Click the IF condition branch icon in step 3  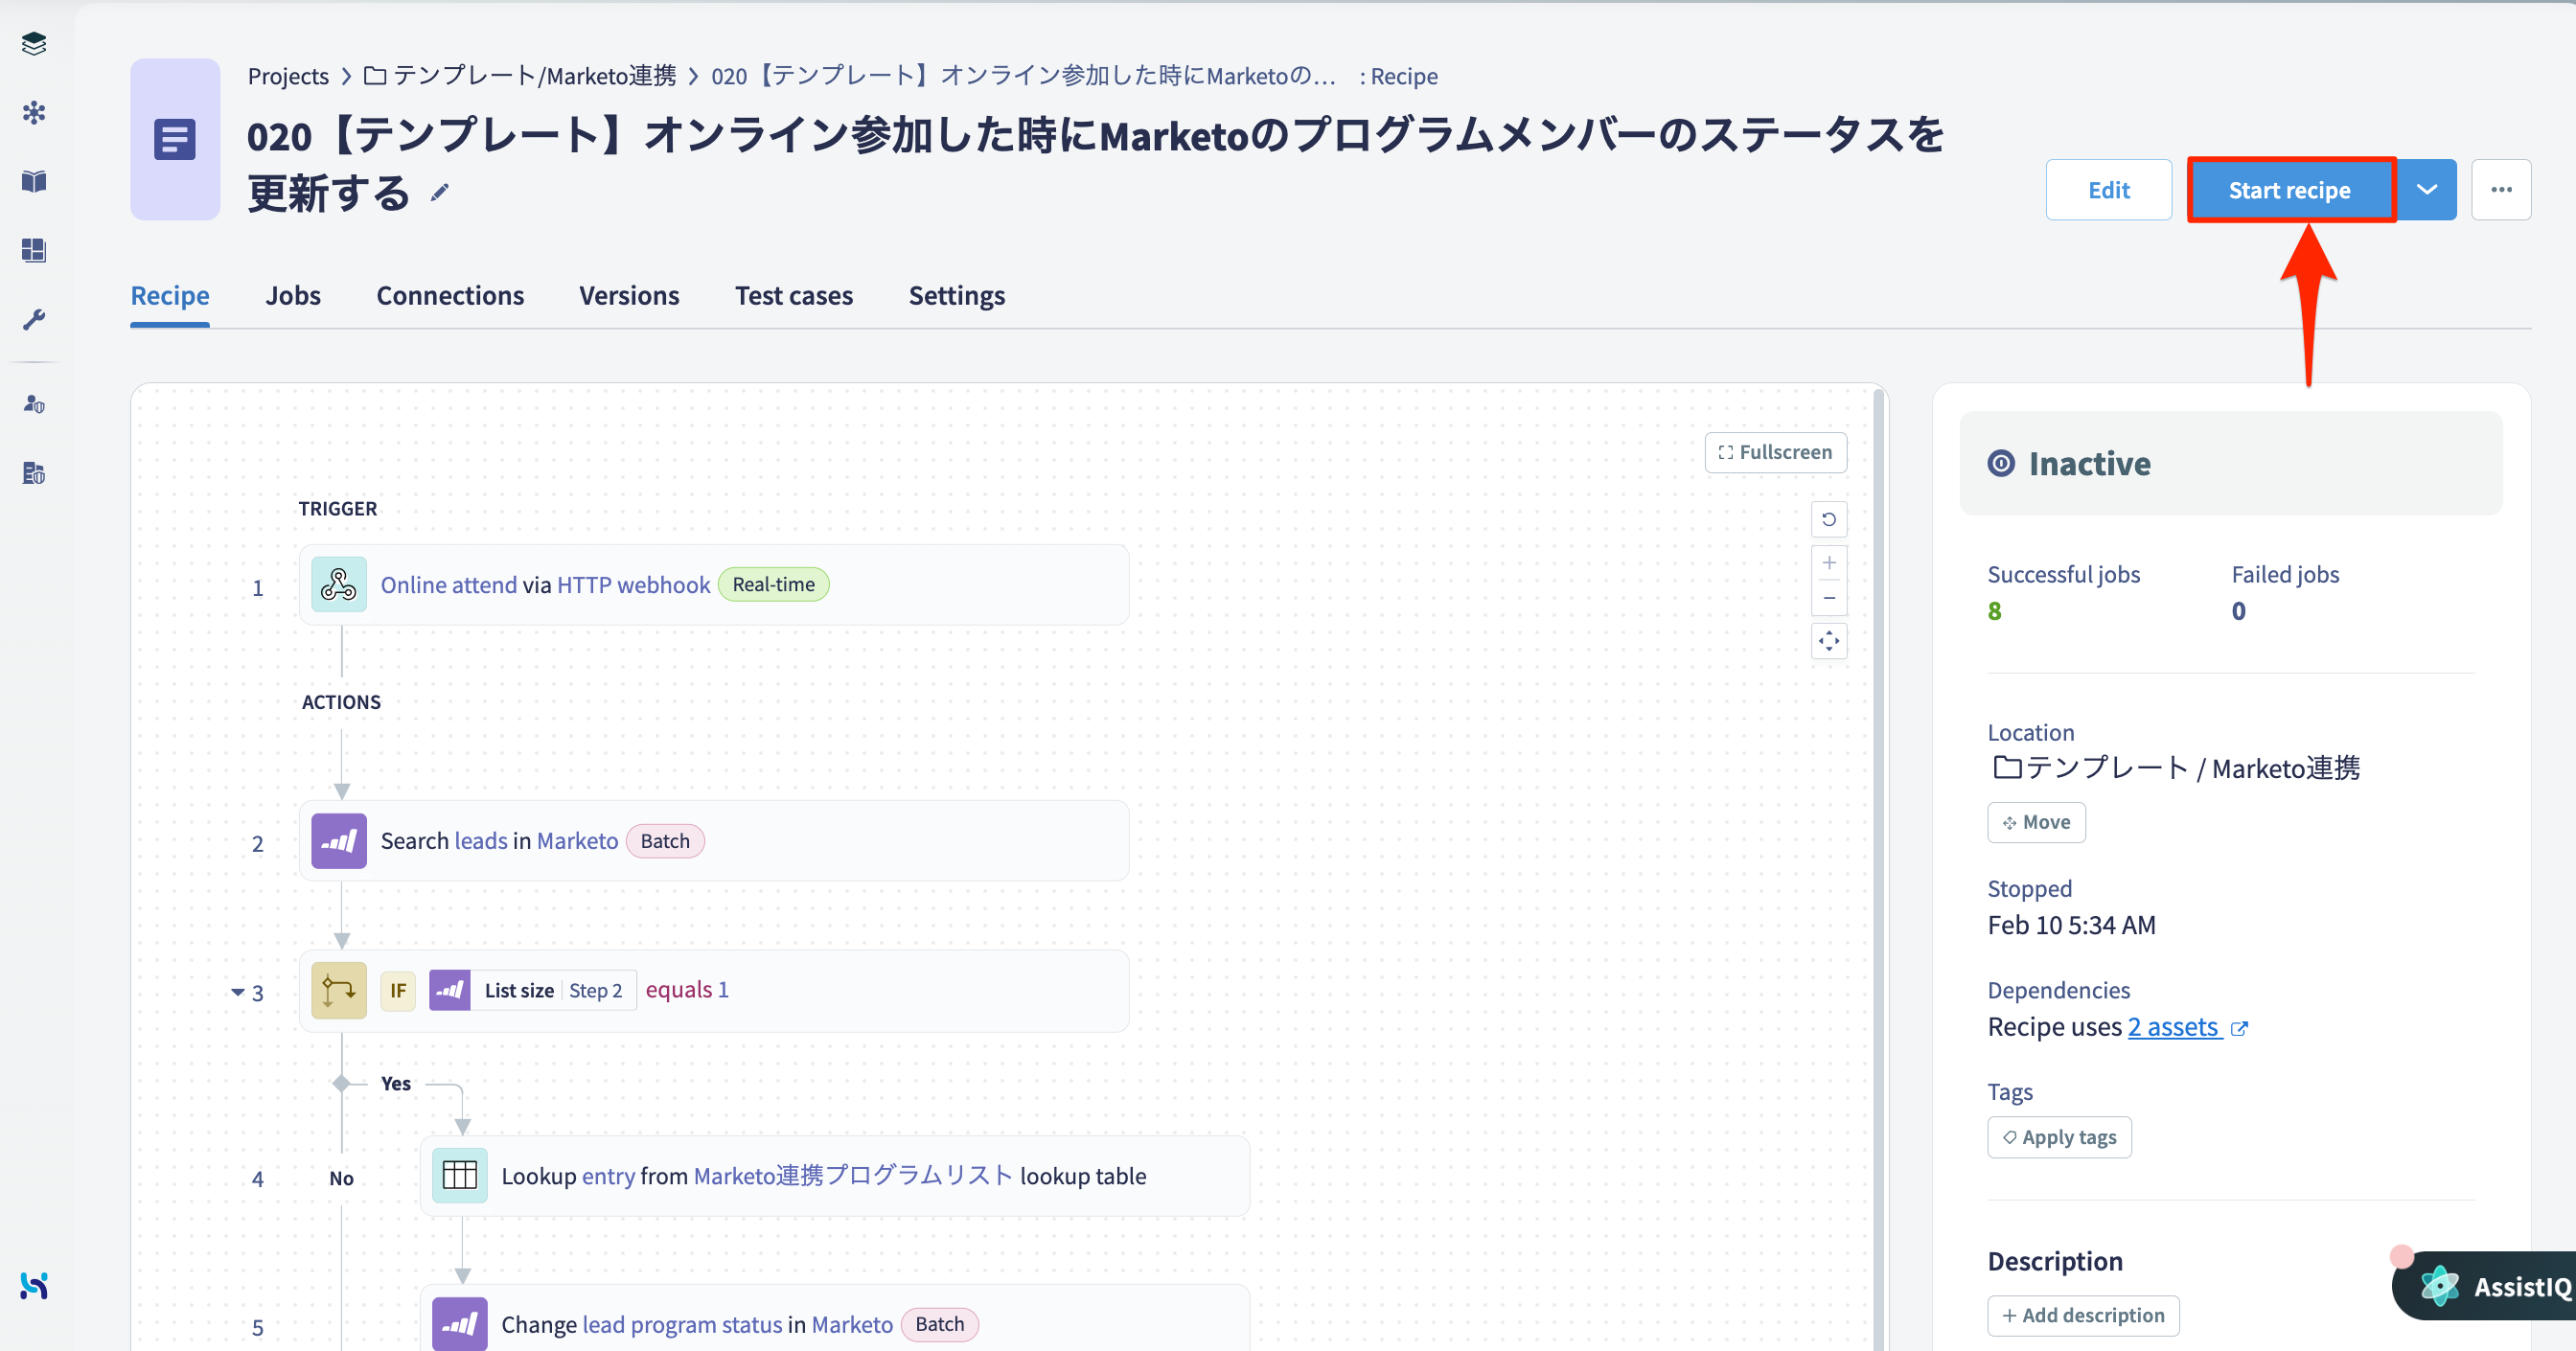coord(339,990)
